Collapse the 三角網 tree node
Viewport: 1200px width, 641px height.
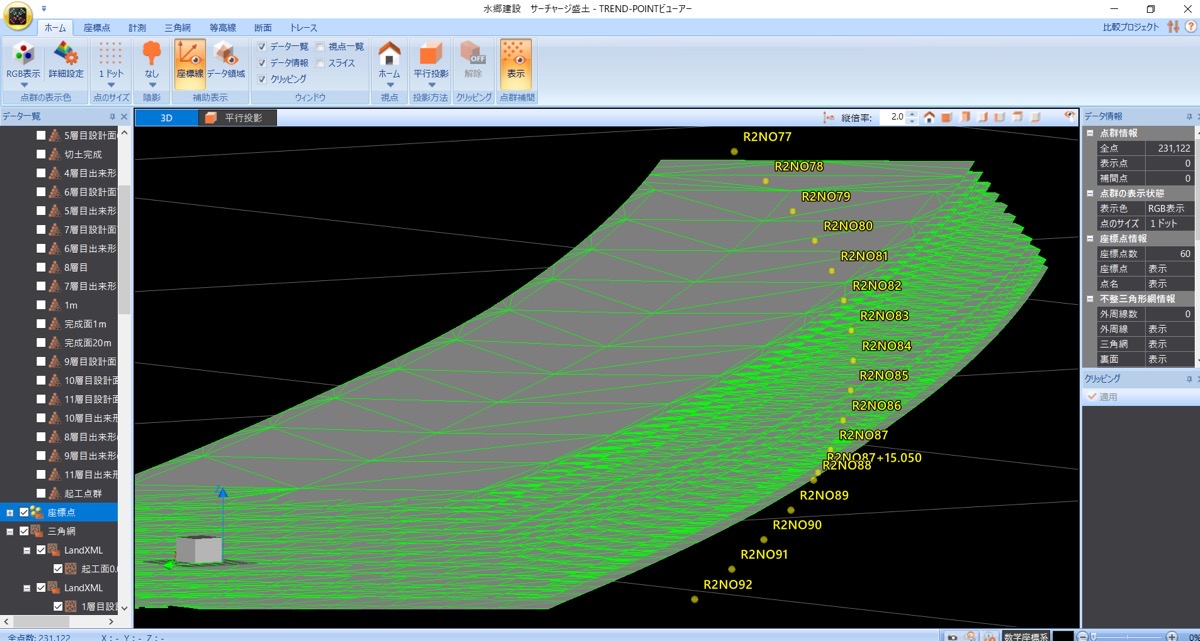tap(9, 531)
